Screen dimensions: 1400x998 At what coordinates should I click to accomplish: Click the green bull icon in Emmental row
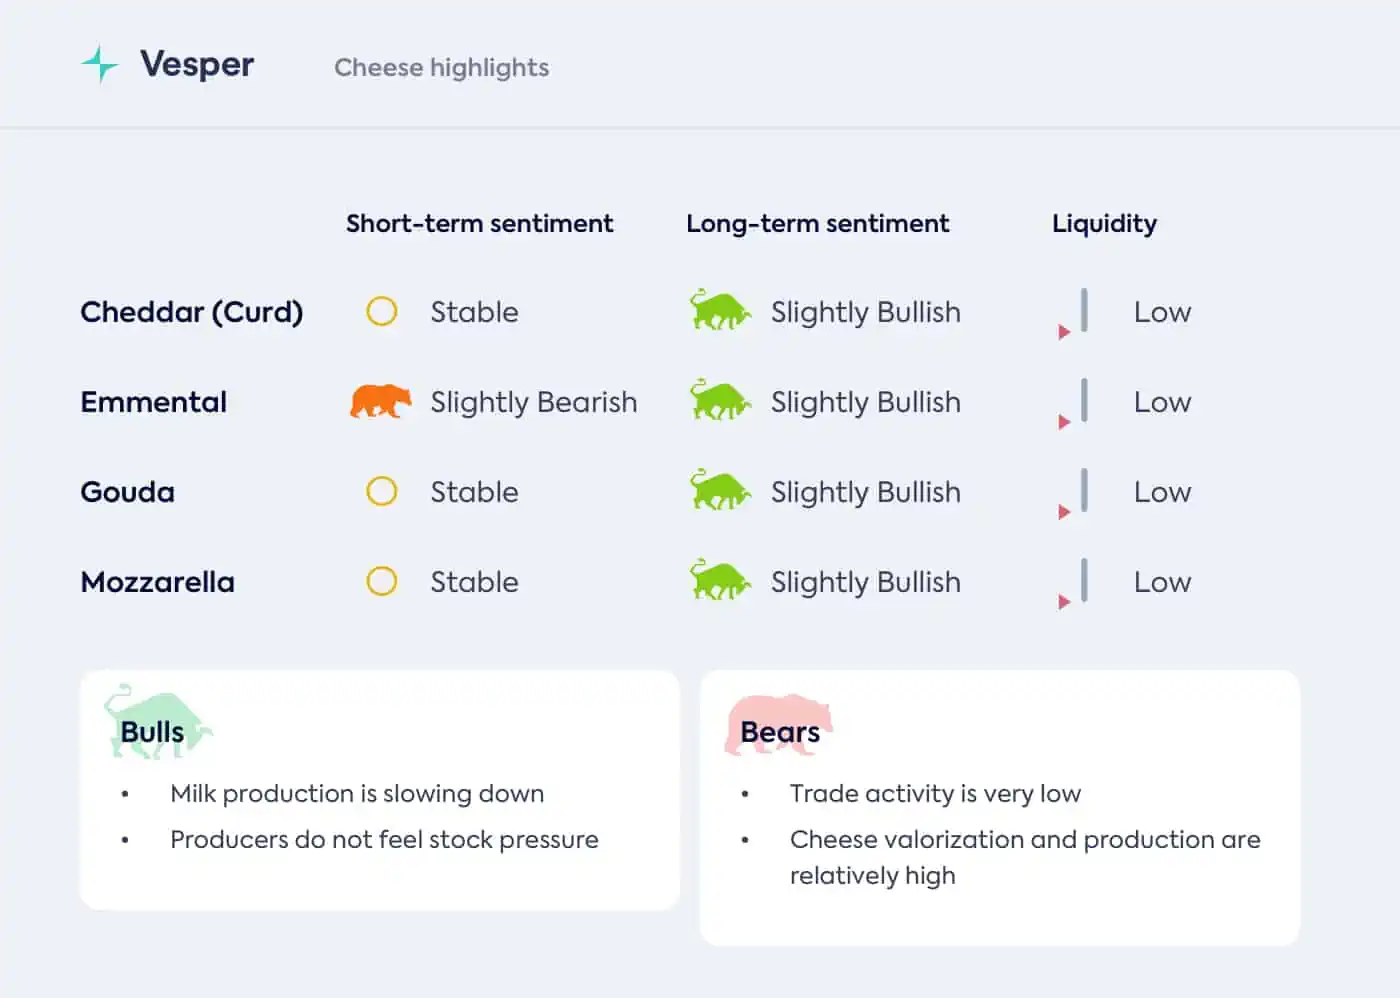[x=720, y=400]
